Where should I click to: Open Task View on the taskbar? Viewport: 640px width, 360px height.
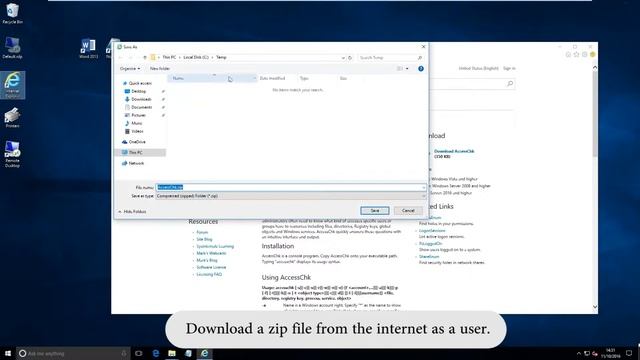tap(139, 353)
